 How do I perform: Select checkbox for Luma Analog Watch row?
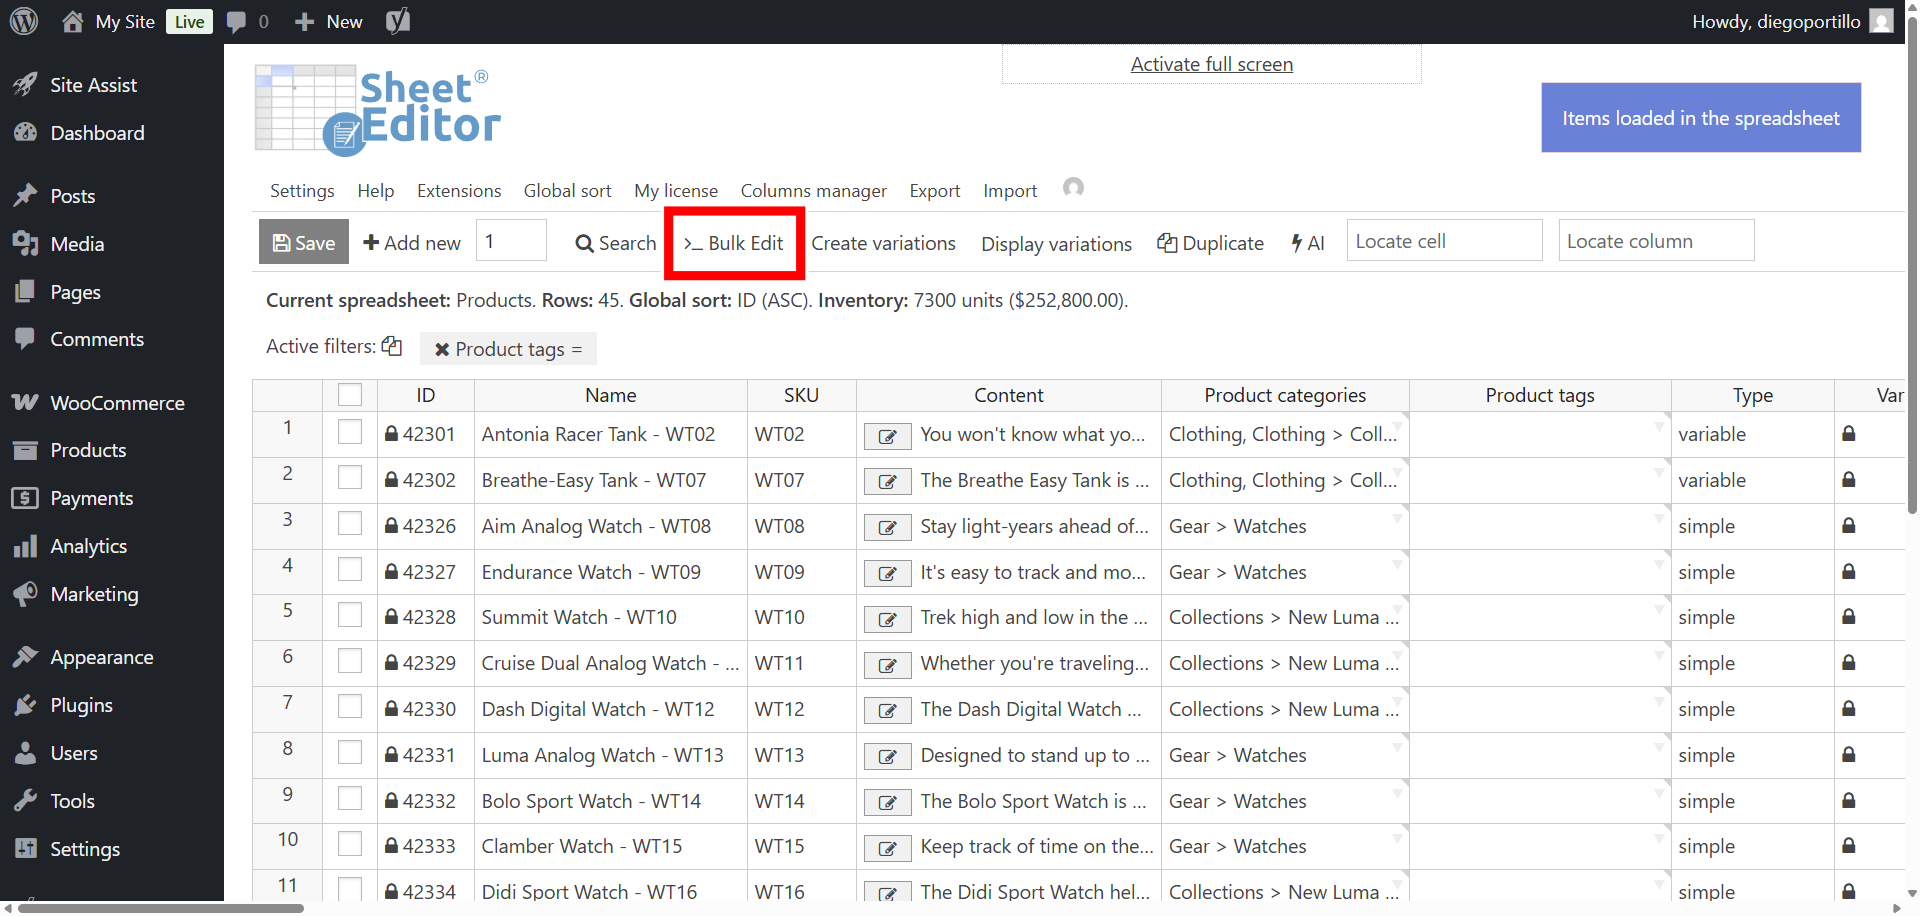pyautogui.click(x=350, y=753)
